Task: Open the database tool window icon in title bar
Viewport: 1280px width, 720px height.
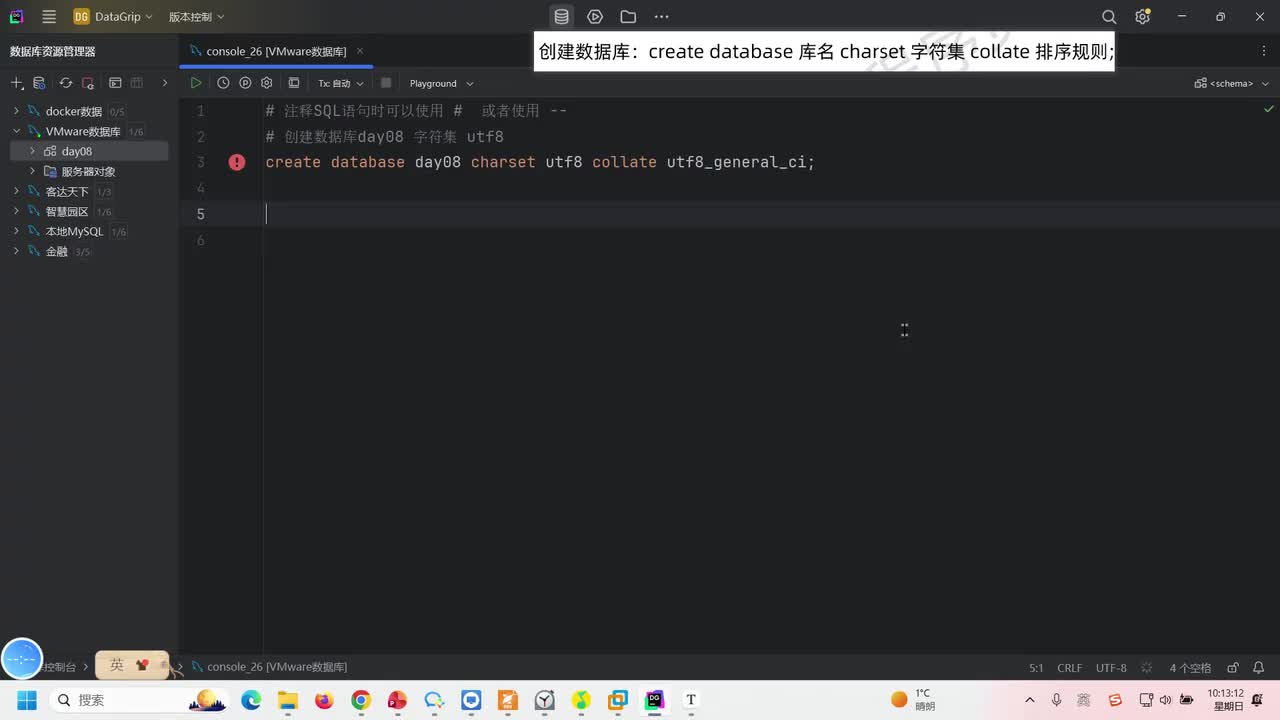Action: (562, 17)
